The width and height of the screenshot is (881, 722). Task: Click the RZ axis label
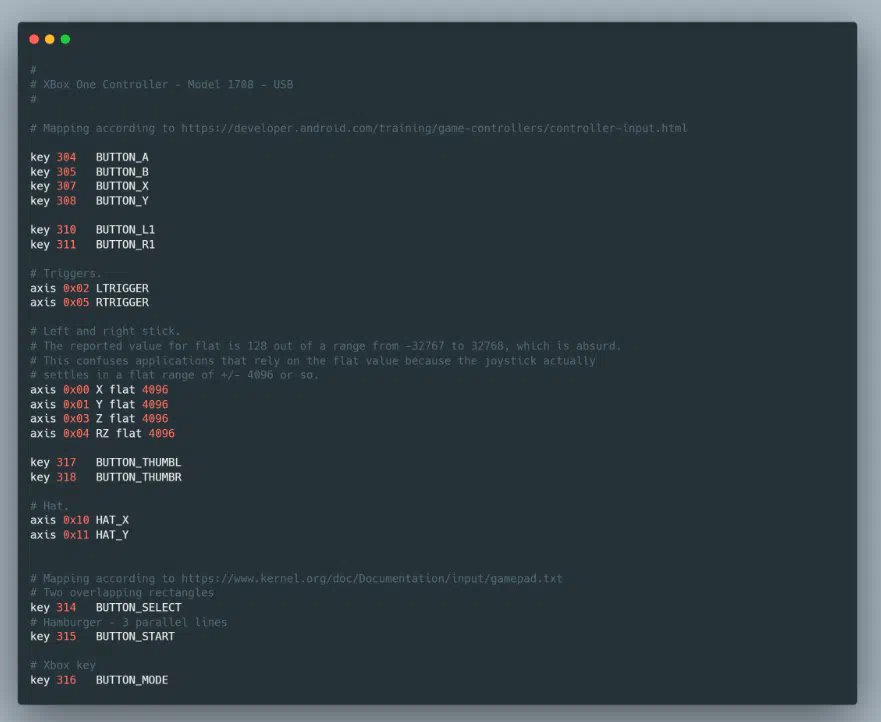[105, 433]
